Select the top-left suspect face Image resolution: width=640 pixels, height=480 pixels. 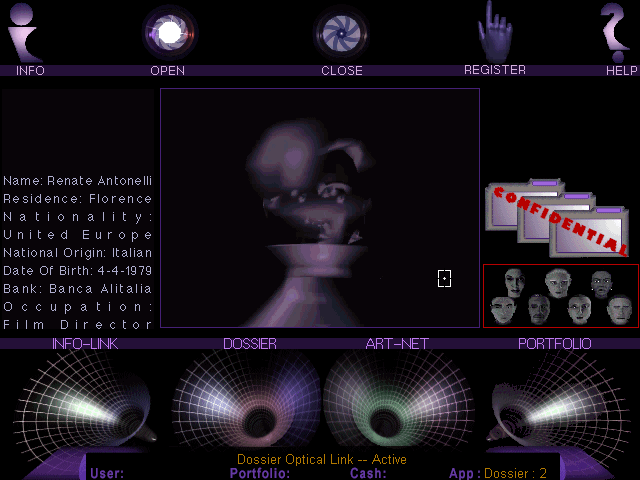(515, 282)
